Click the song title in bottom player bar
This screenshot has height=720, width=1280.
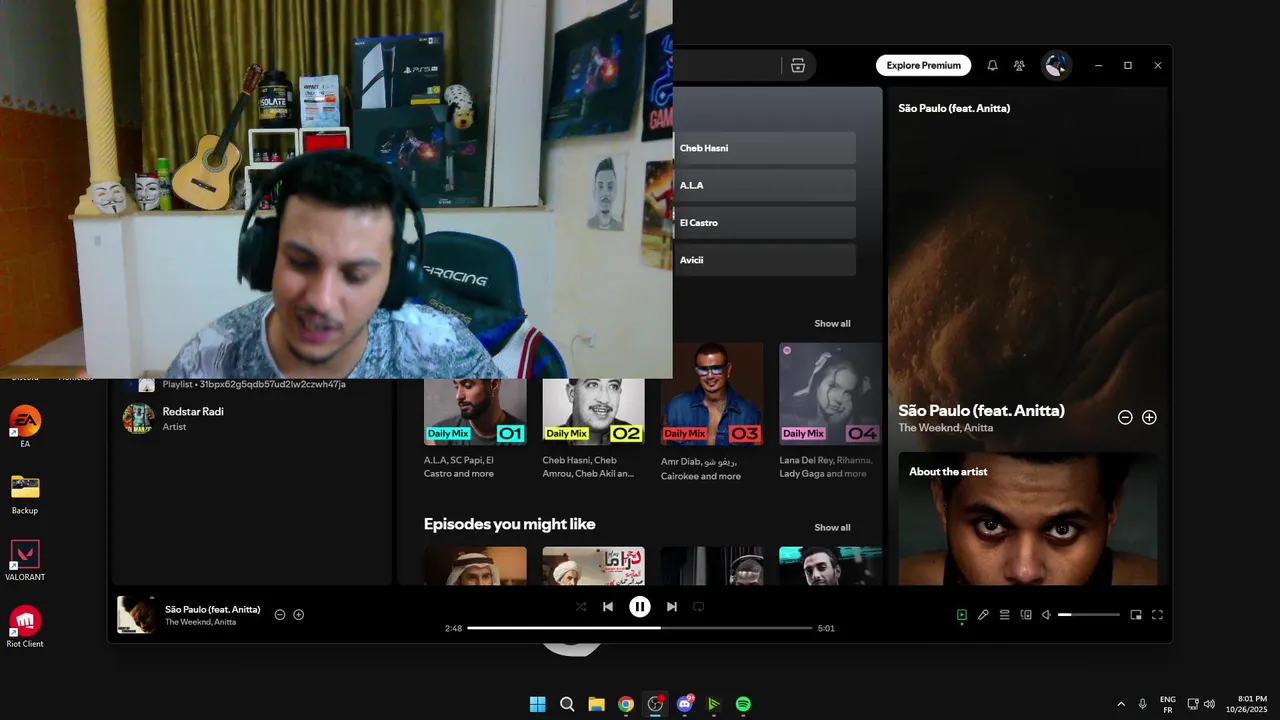click(213, 609)
